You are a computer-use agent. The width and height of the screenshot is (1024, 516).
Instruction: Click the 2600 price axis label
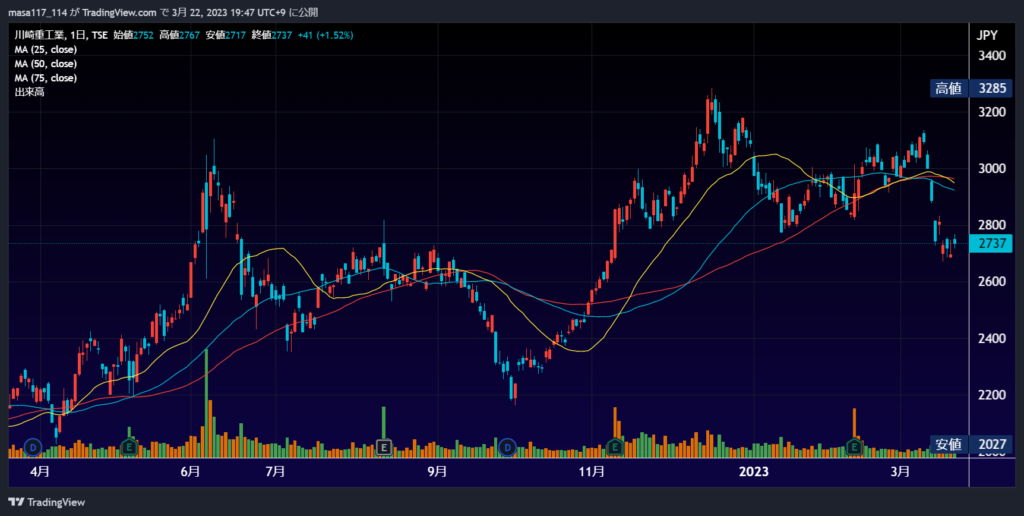coord(991,282)
